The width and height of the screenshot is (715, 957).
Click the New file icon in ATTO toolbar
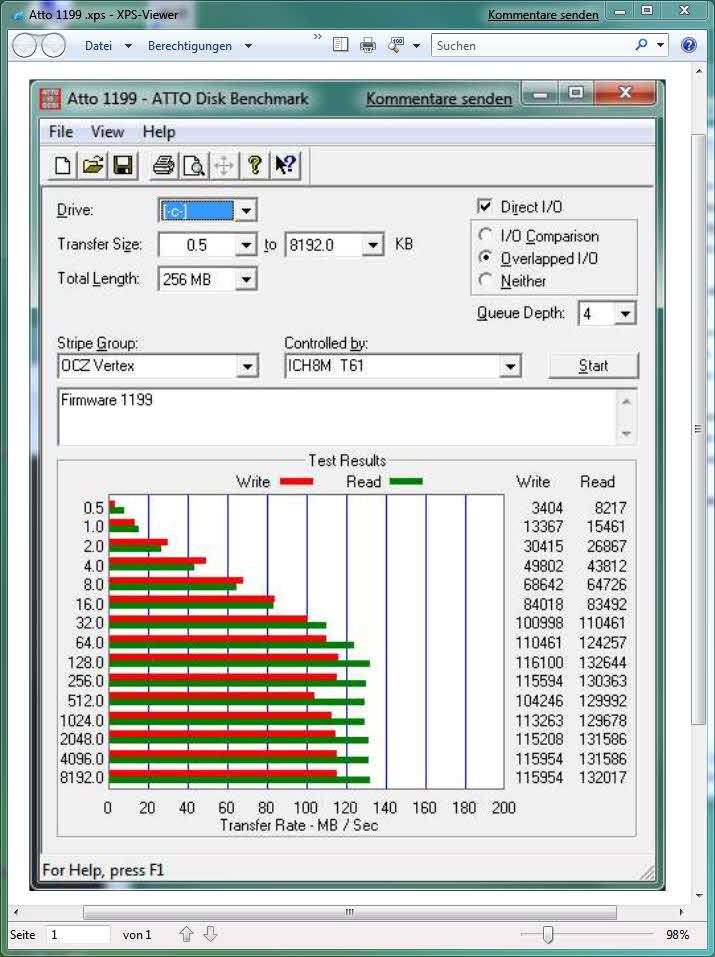[62, 165]
